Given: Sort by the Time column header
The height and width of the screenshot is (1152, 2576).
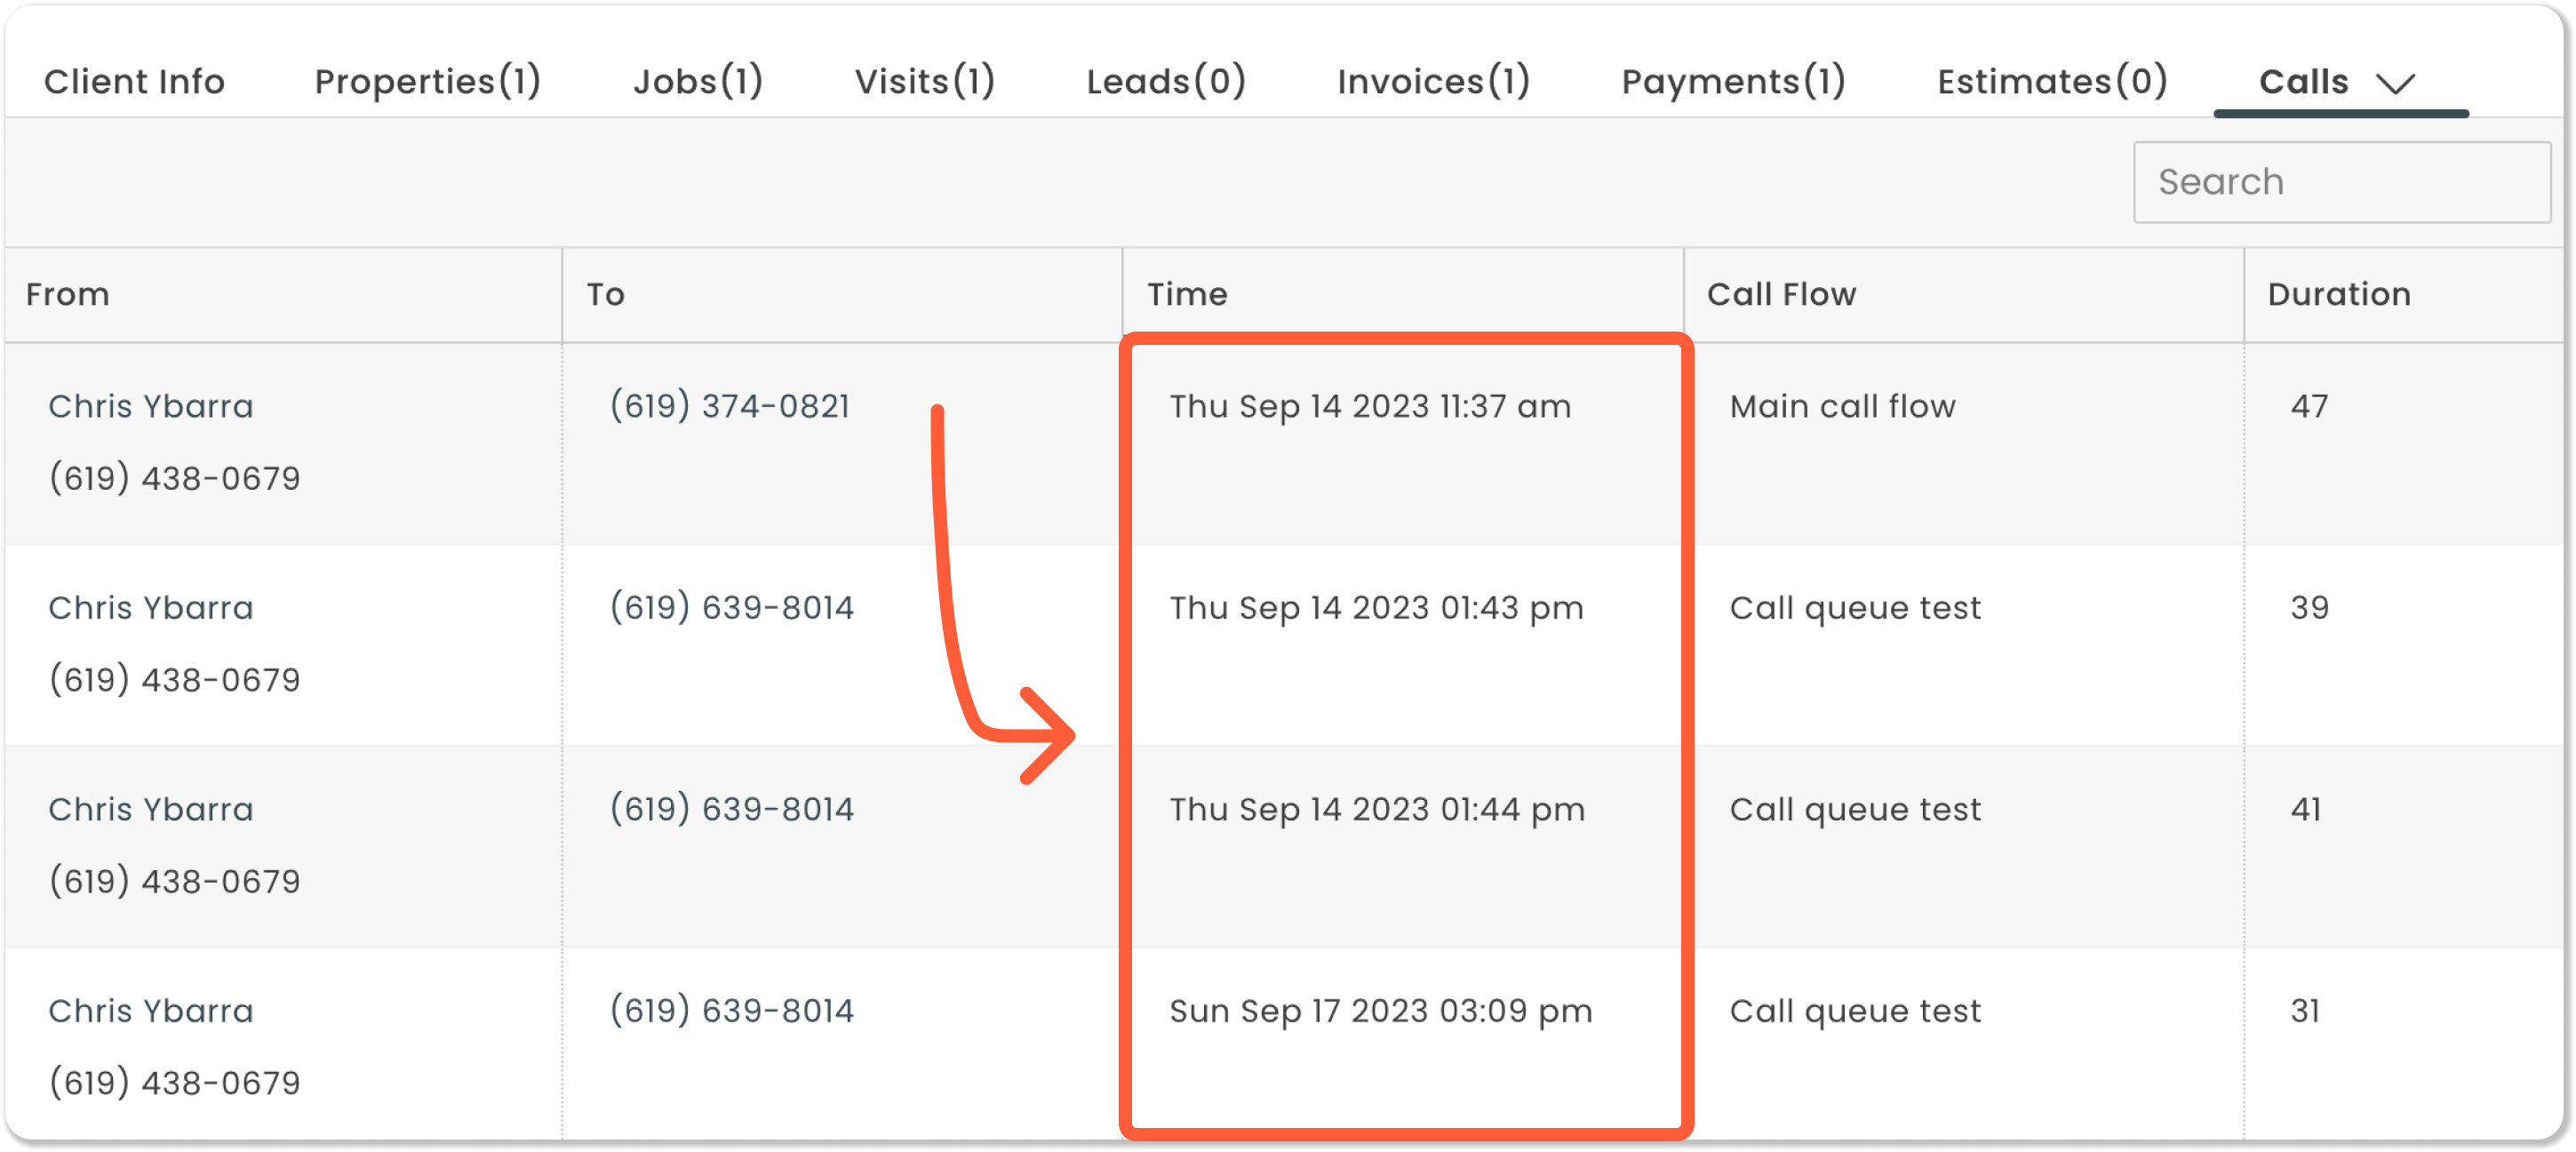Looking at the screenshot, I should (x=1187, y=295).
